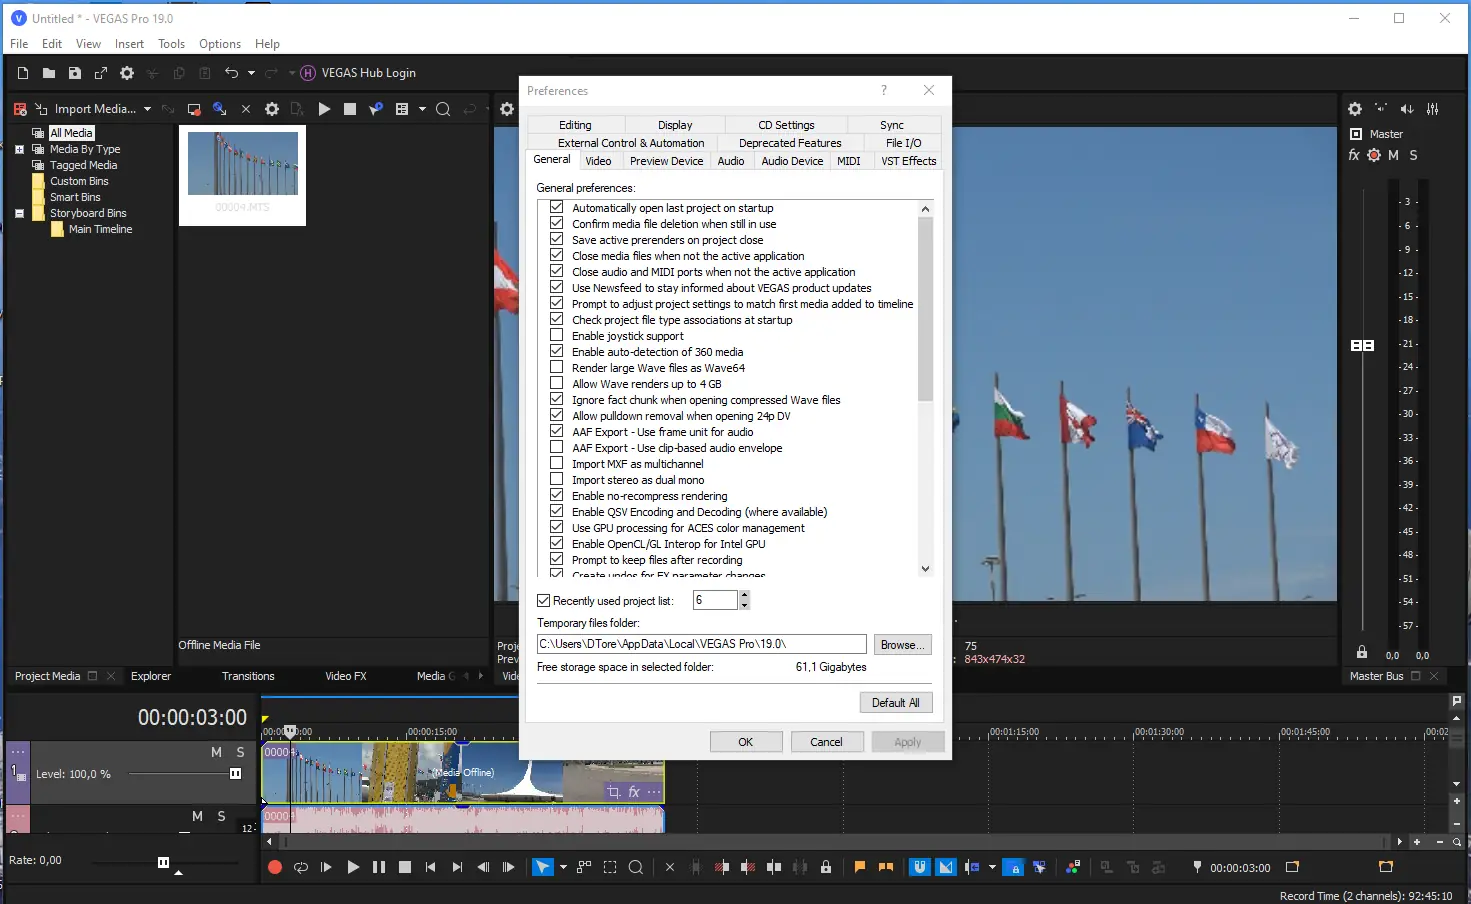The height and width of the screenshot is (904, 1471).
Task: Click the video track Level slider handle
Action: click(x=236, y=774)
